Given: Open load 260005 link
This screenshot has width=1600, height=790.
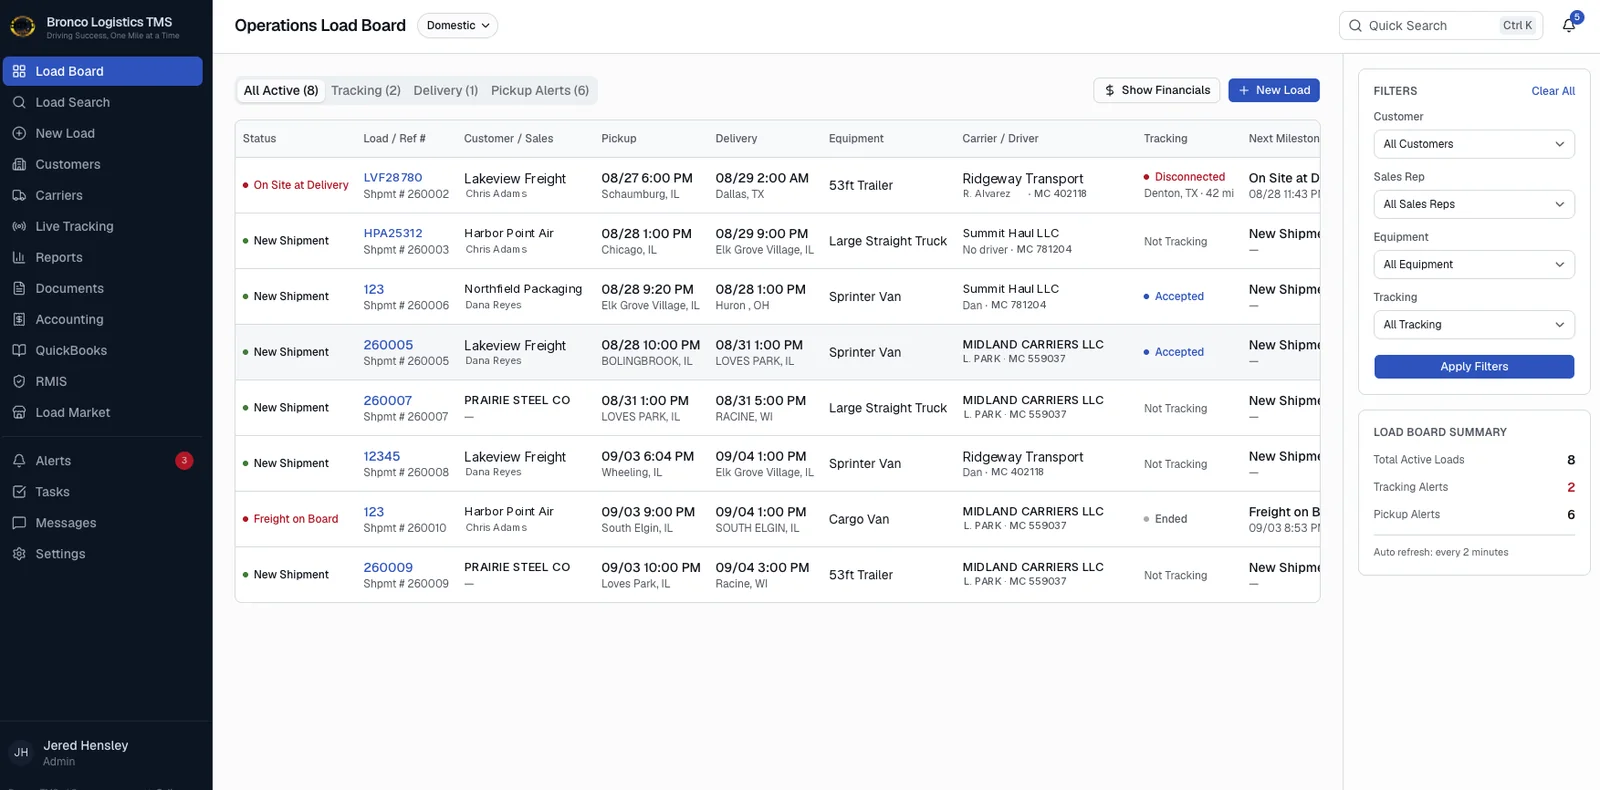Looking at the screenshot, I should pos(388,345).
